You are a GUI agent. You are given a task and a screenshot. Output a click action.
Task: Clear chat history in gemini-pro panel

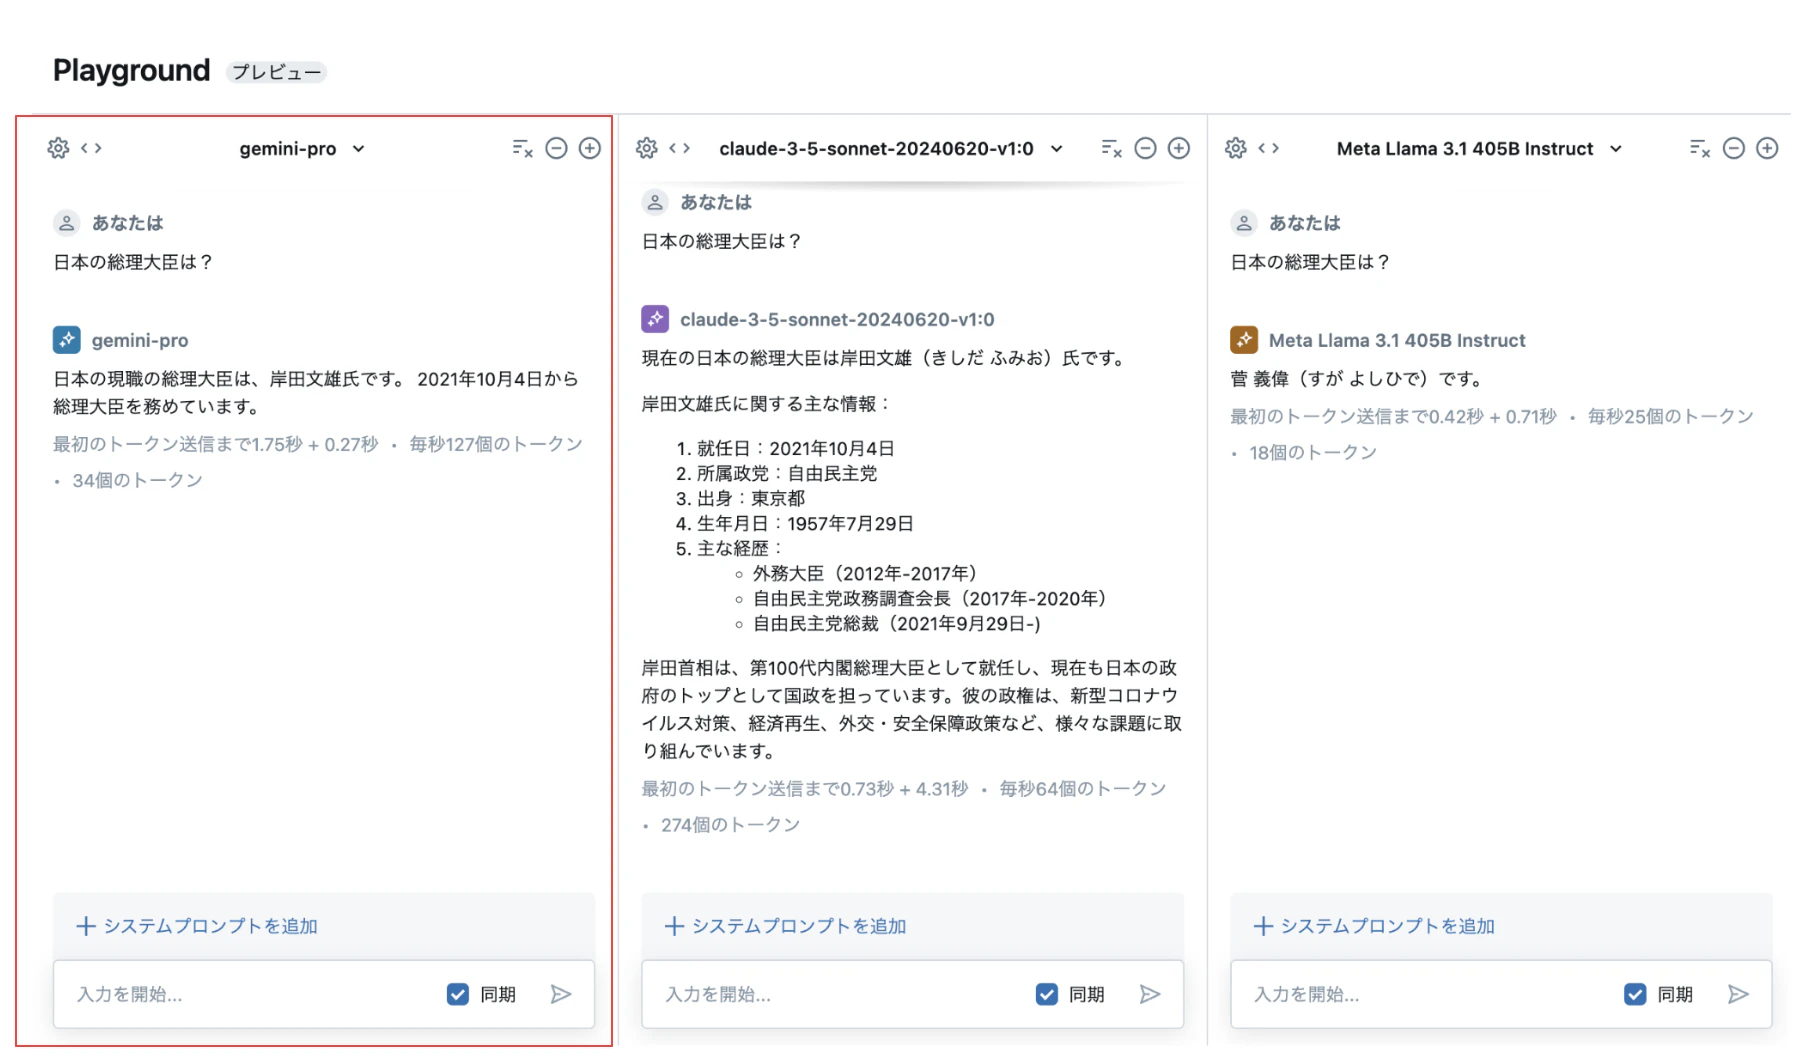click(x=522, y=148)
